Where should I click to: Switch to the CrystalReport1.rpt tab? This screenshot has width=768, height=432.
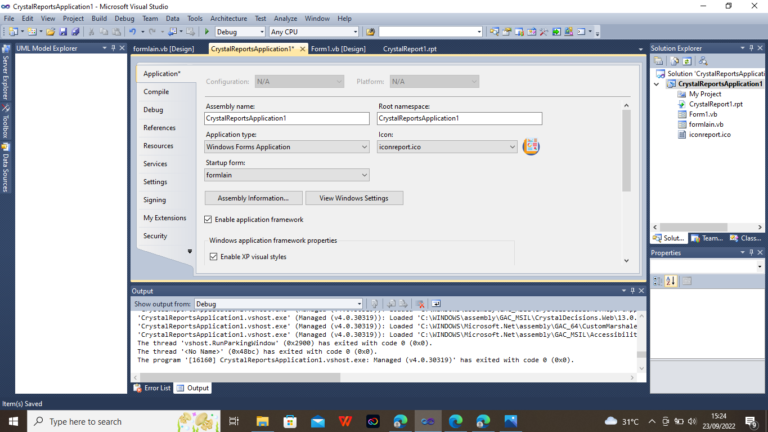[x=409, y=49]
